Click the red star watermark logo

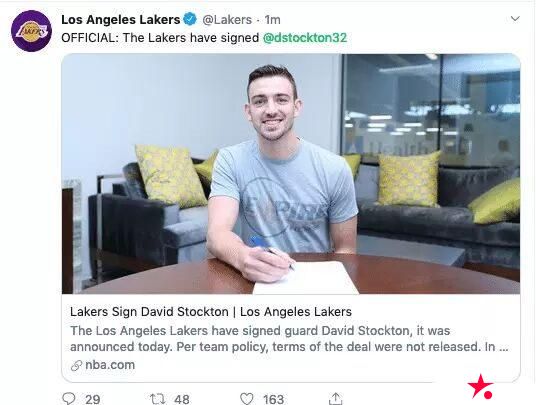[480, 387]
